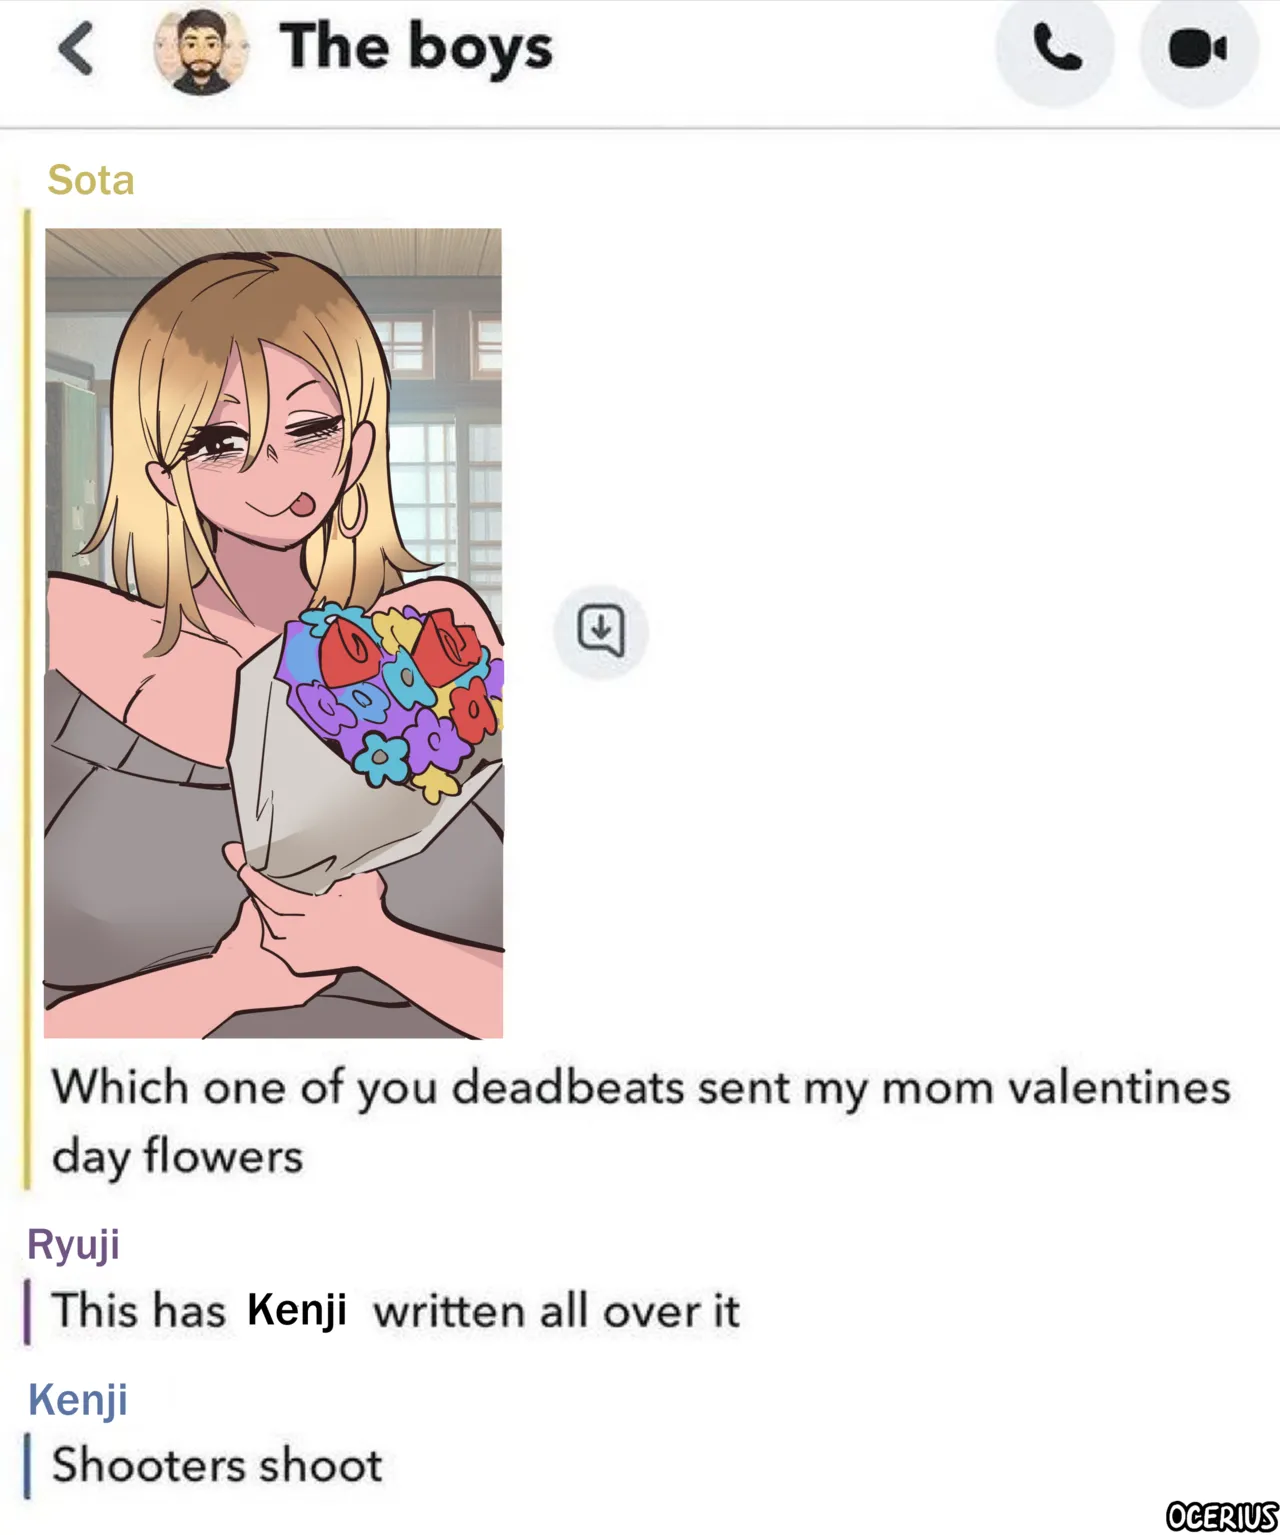Tap the back arrow in header
1280x1535 pixels.
point(76,49)
